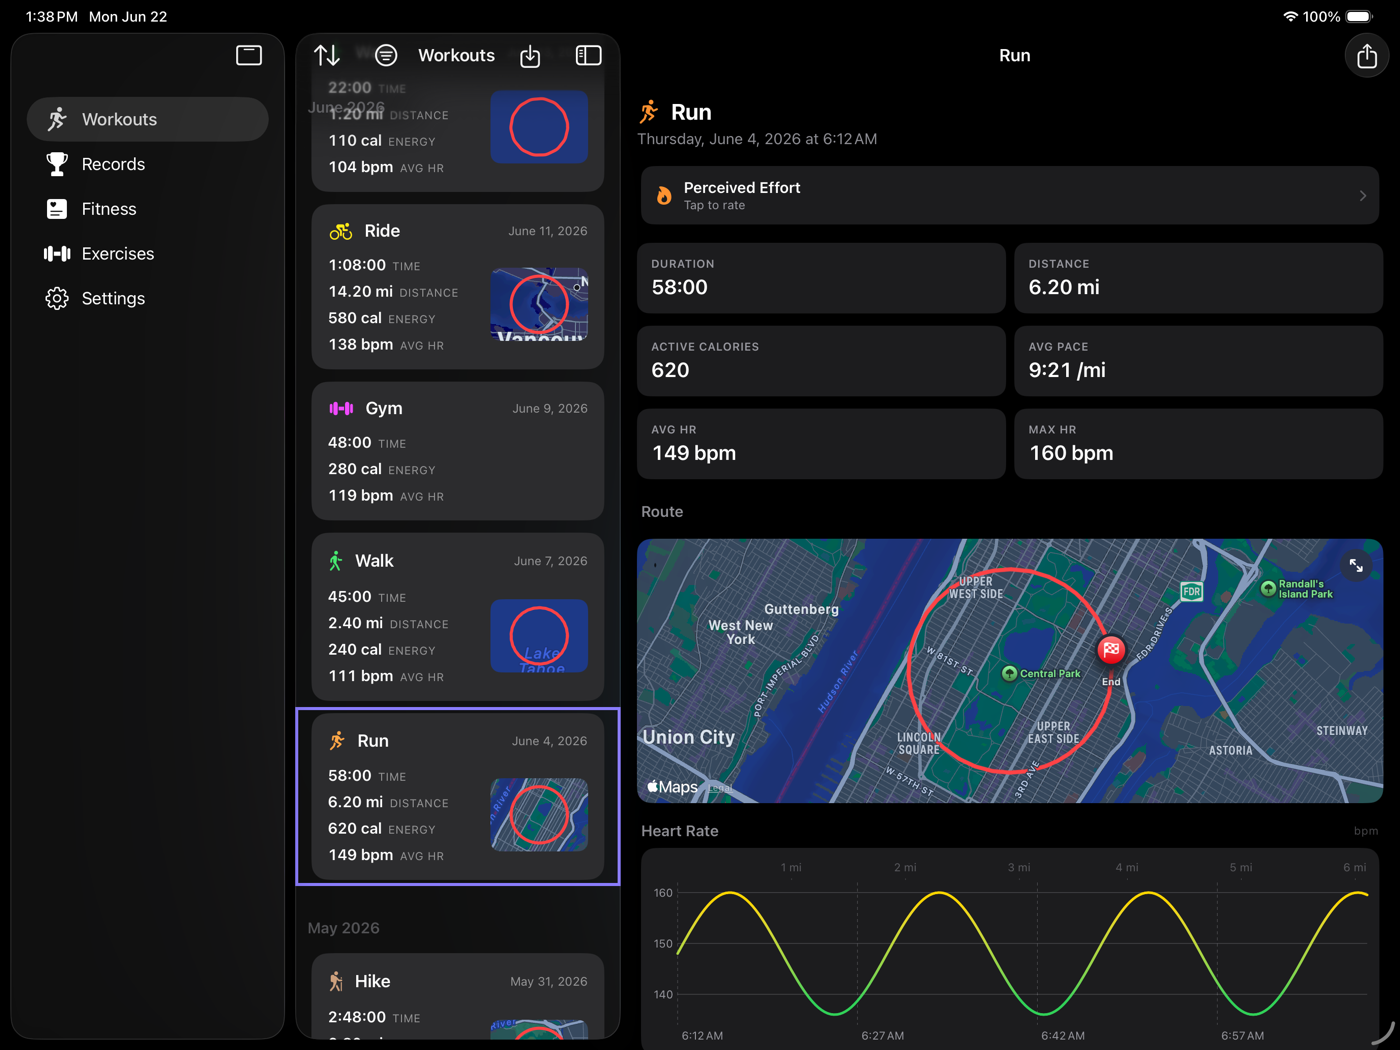
Task: Select the Hike workout May 31
Action: point(458,997)
